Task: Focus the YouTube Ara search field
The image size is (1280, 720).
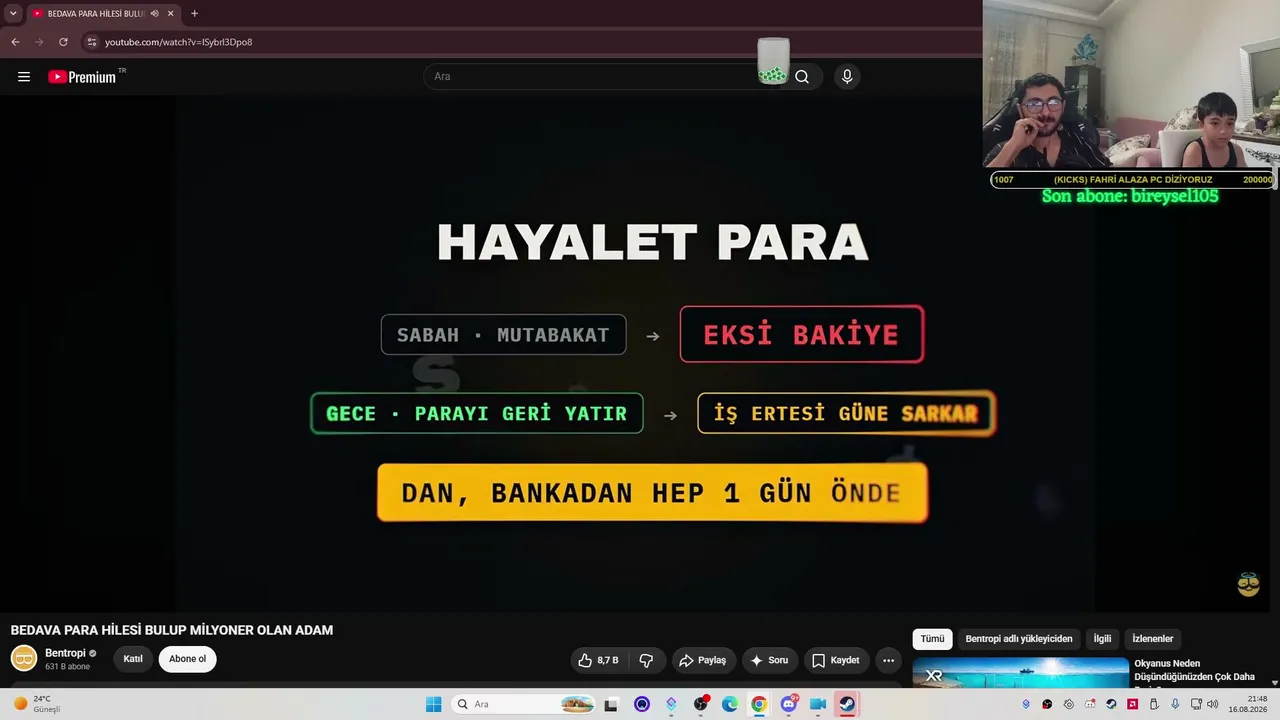Action: pos(604,77)
